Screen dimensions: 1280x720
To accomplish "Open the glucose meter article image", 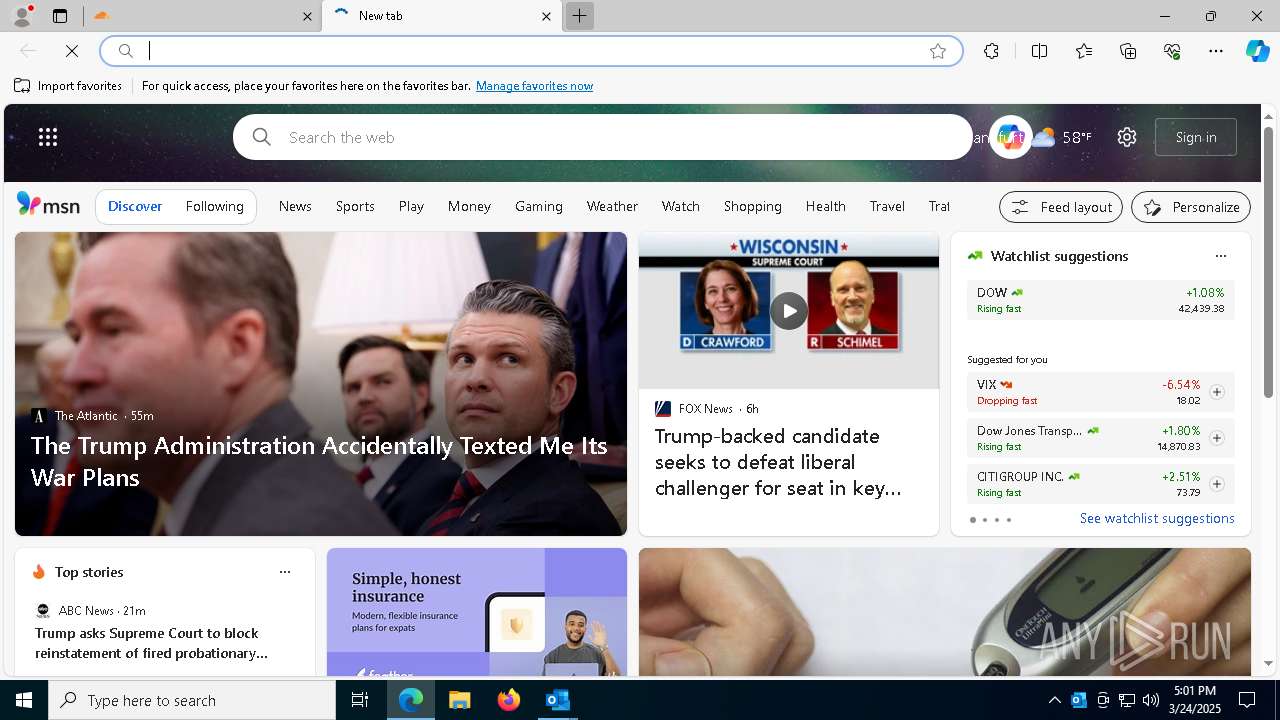I will (x=945, y=612).
